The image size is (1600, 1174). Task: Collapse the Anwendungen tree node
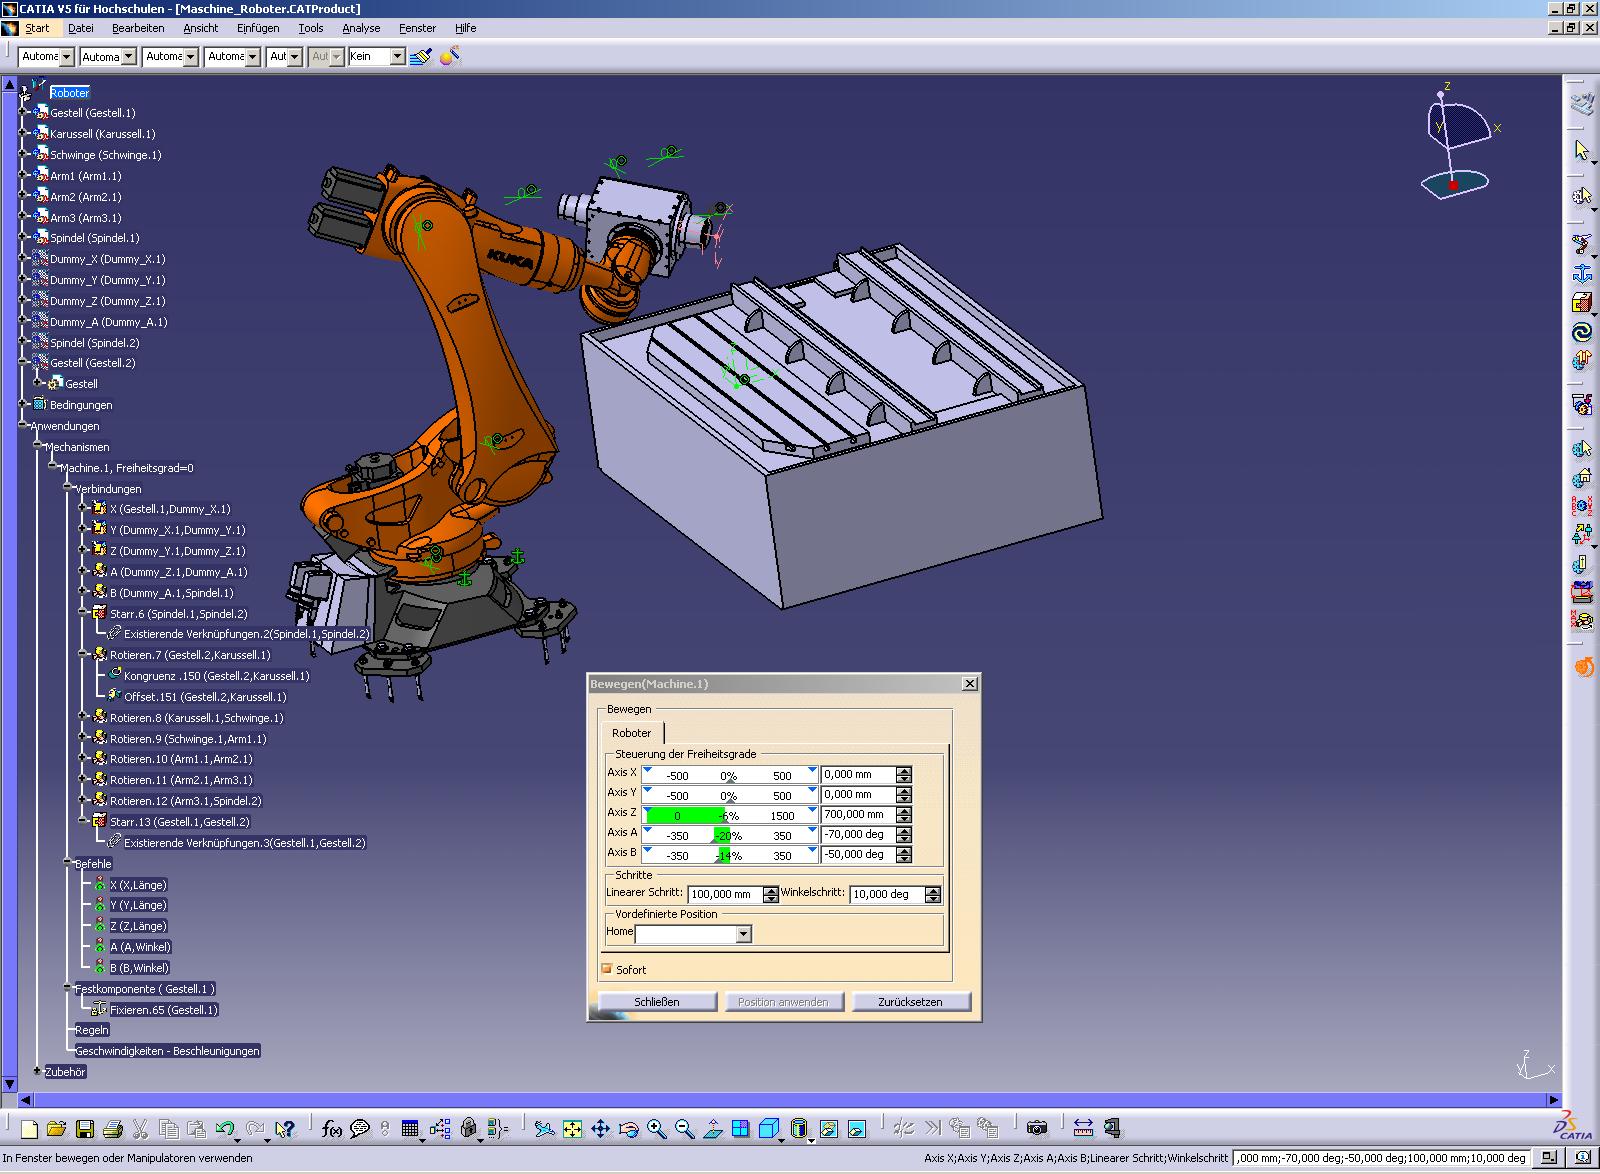coord(24,426)
